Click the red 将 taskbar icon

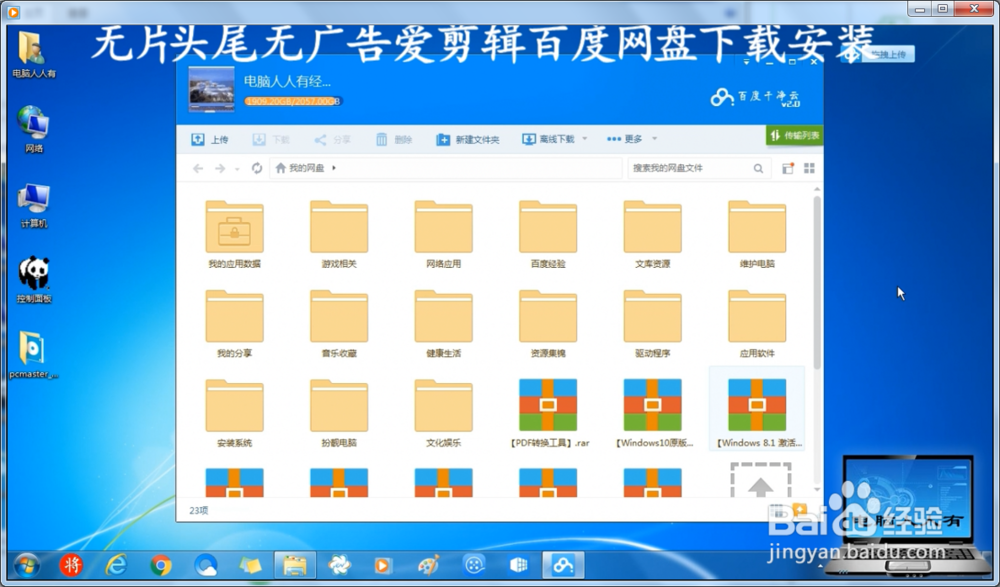pyautogui.click(x=71, y=565)
